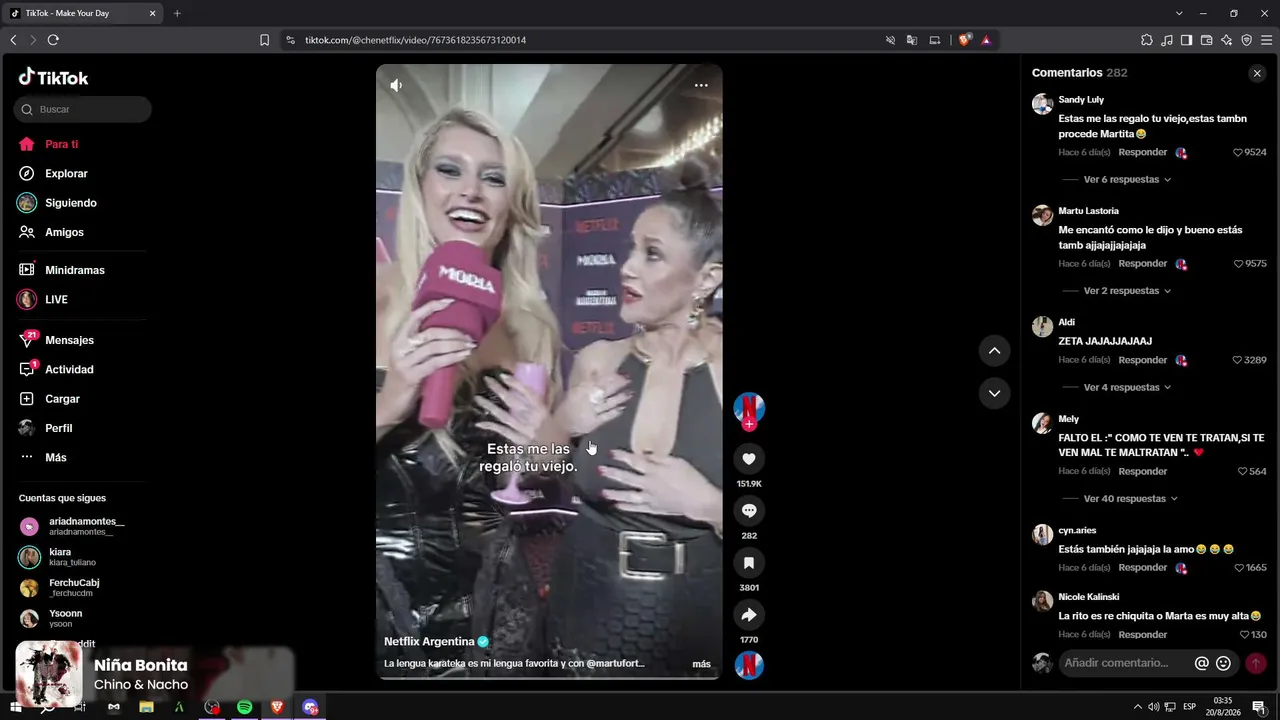Open the Brave Rewards triangle icon
The height and width of the screenshot is (720, 1280).
[986, 40]
